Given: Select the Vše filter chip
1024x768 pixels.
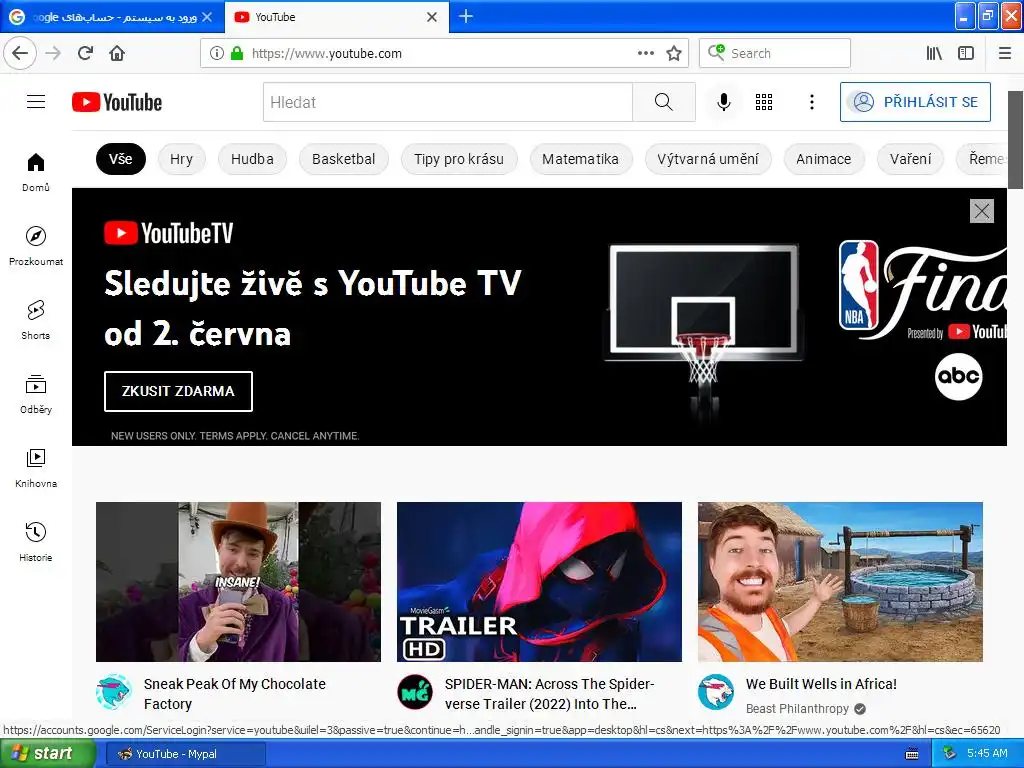Looking at the screenshot, I should click(x=121, y=159).
